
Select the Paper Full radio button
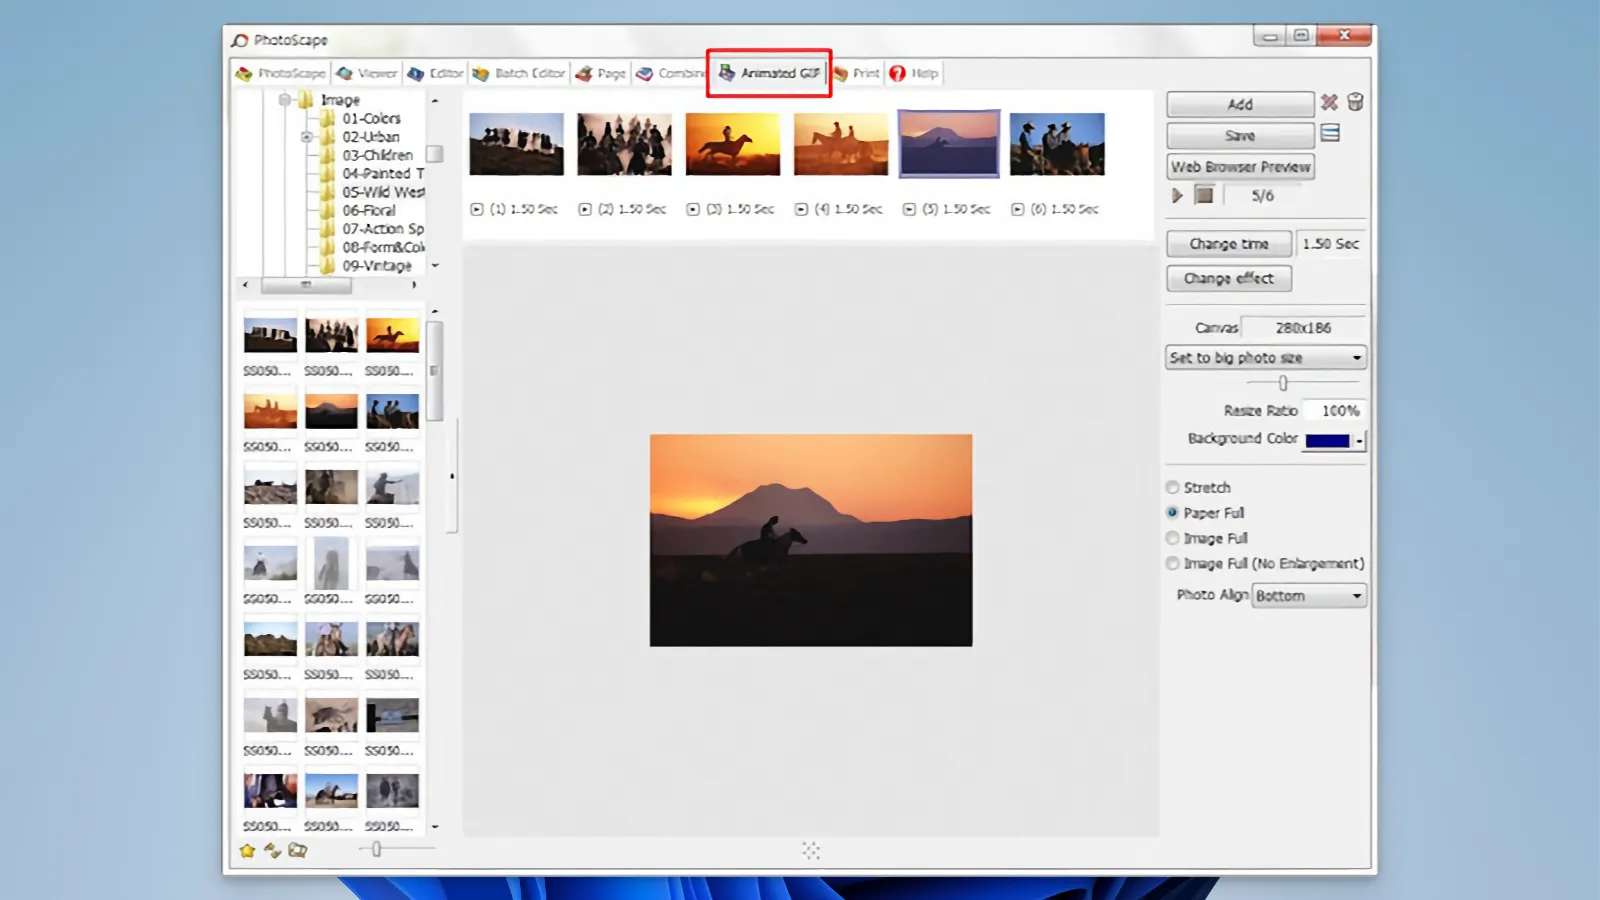coord(1171,512)
